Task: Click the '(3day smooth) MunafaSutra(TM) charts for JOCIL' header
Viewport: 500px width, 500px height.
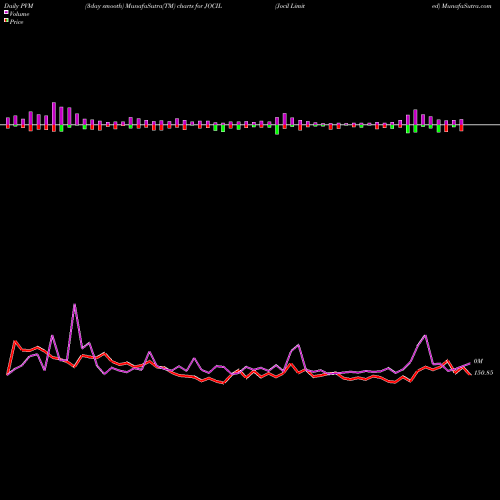Action: [153, 6]
